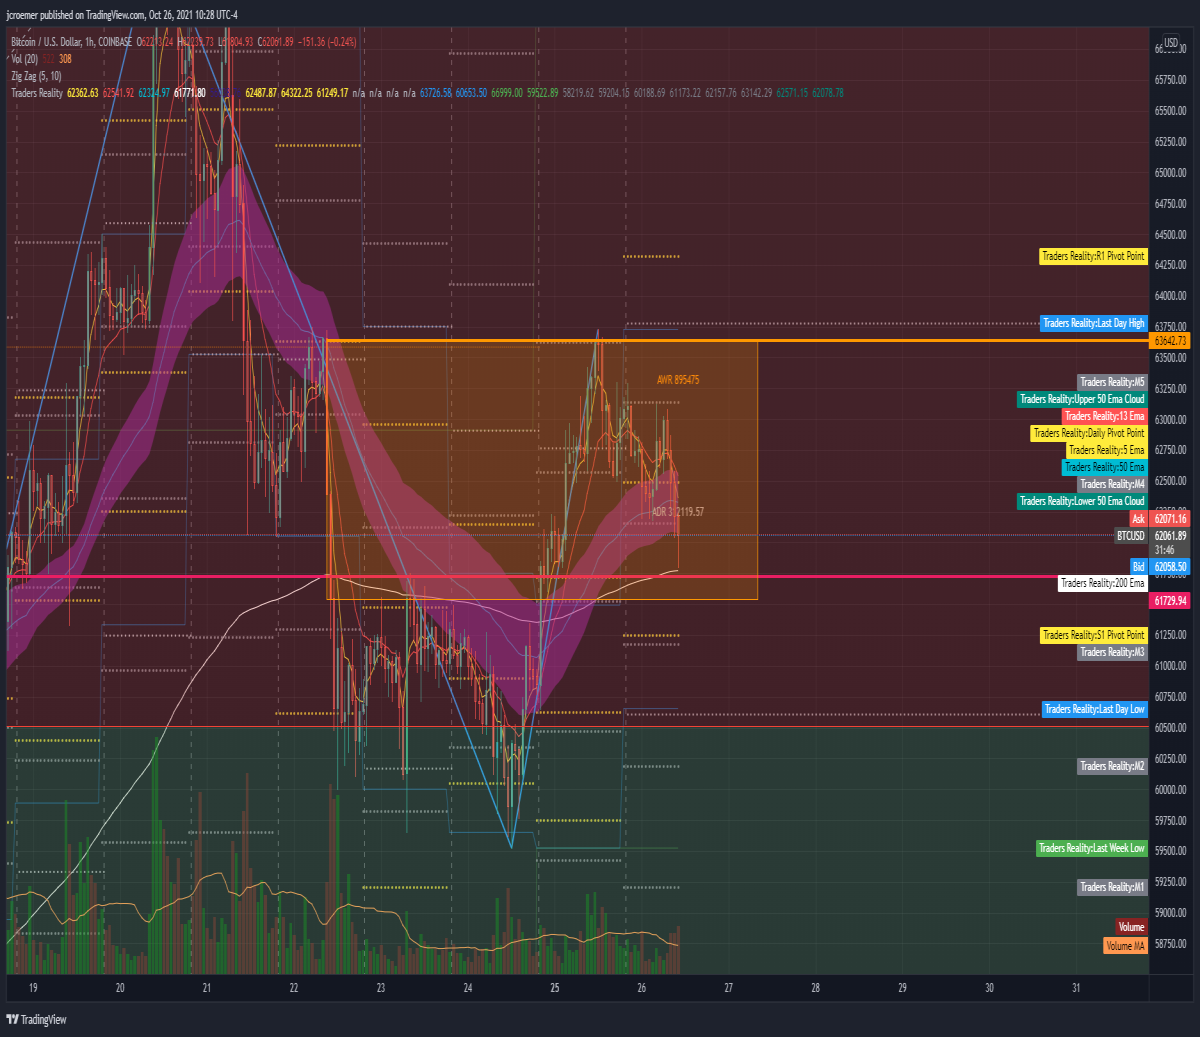
Task: Select the Traders Reality indicator legend
Action: pos(37,93)
